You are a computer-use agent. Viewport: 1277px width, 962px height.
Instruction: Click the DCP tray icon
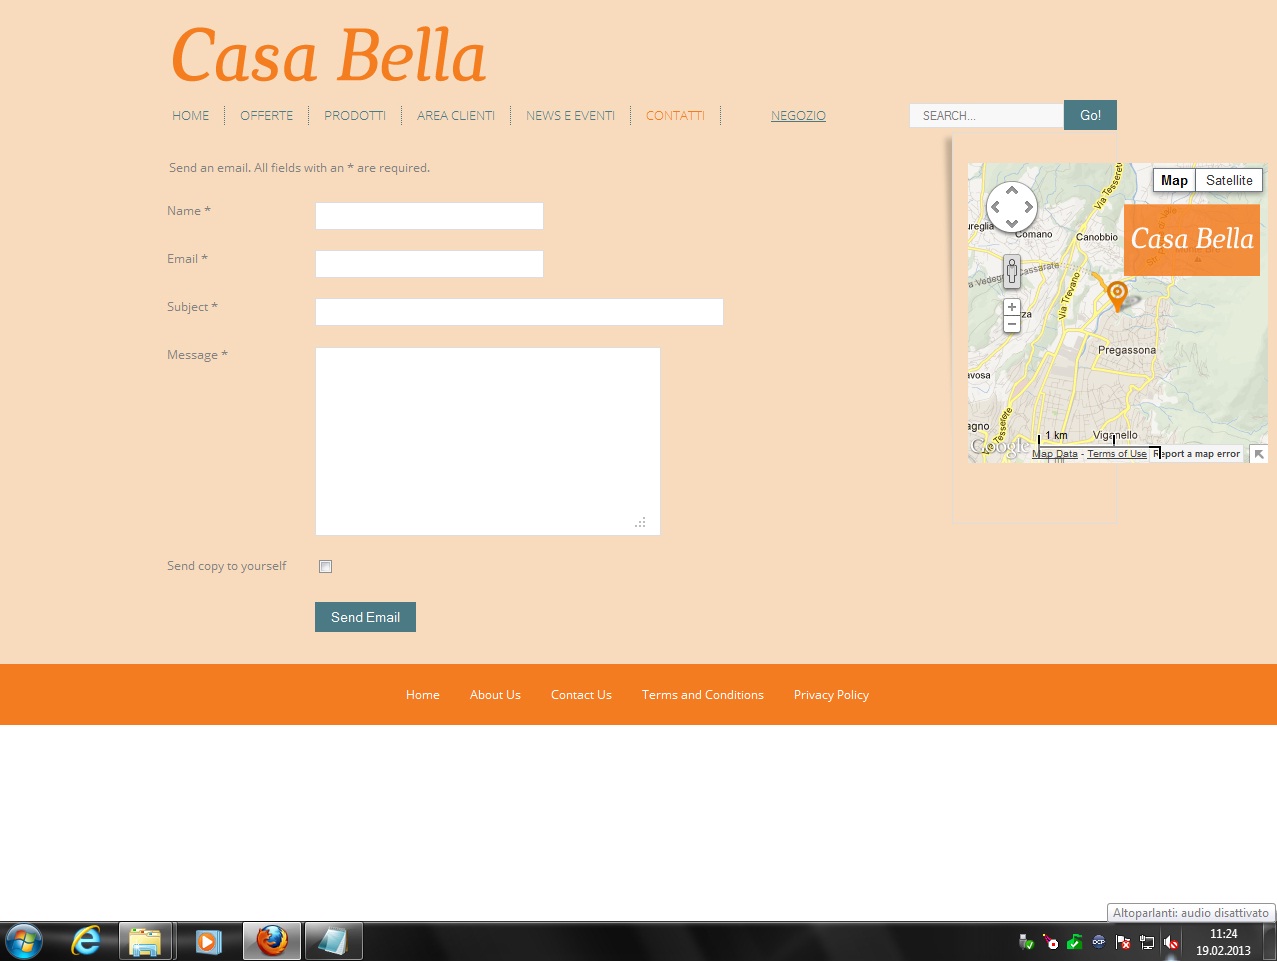(x=1099, y=942)
